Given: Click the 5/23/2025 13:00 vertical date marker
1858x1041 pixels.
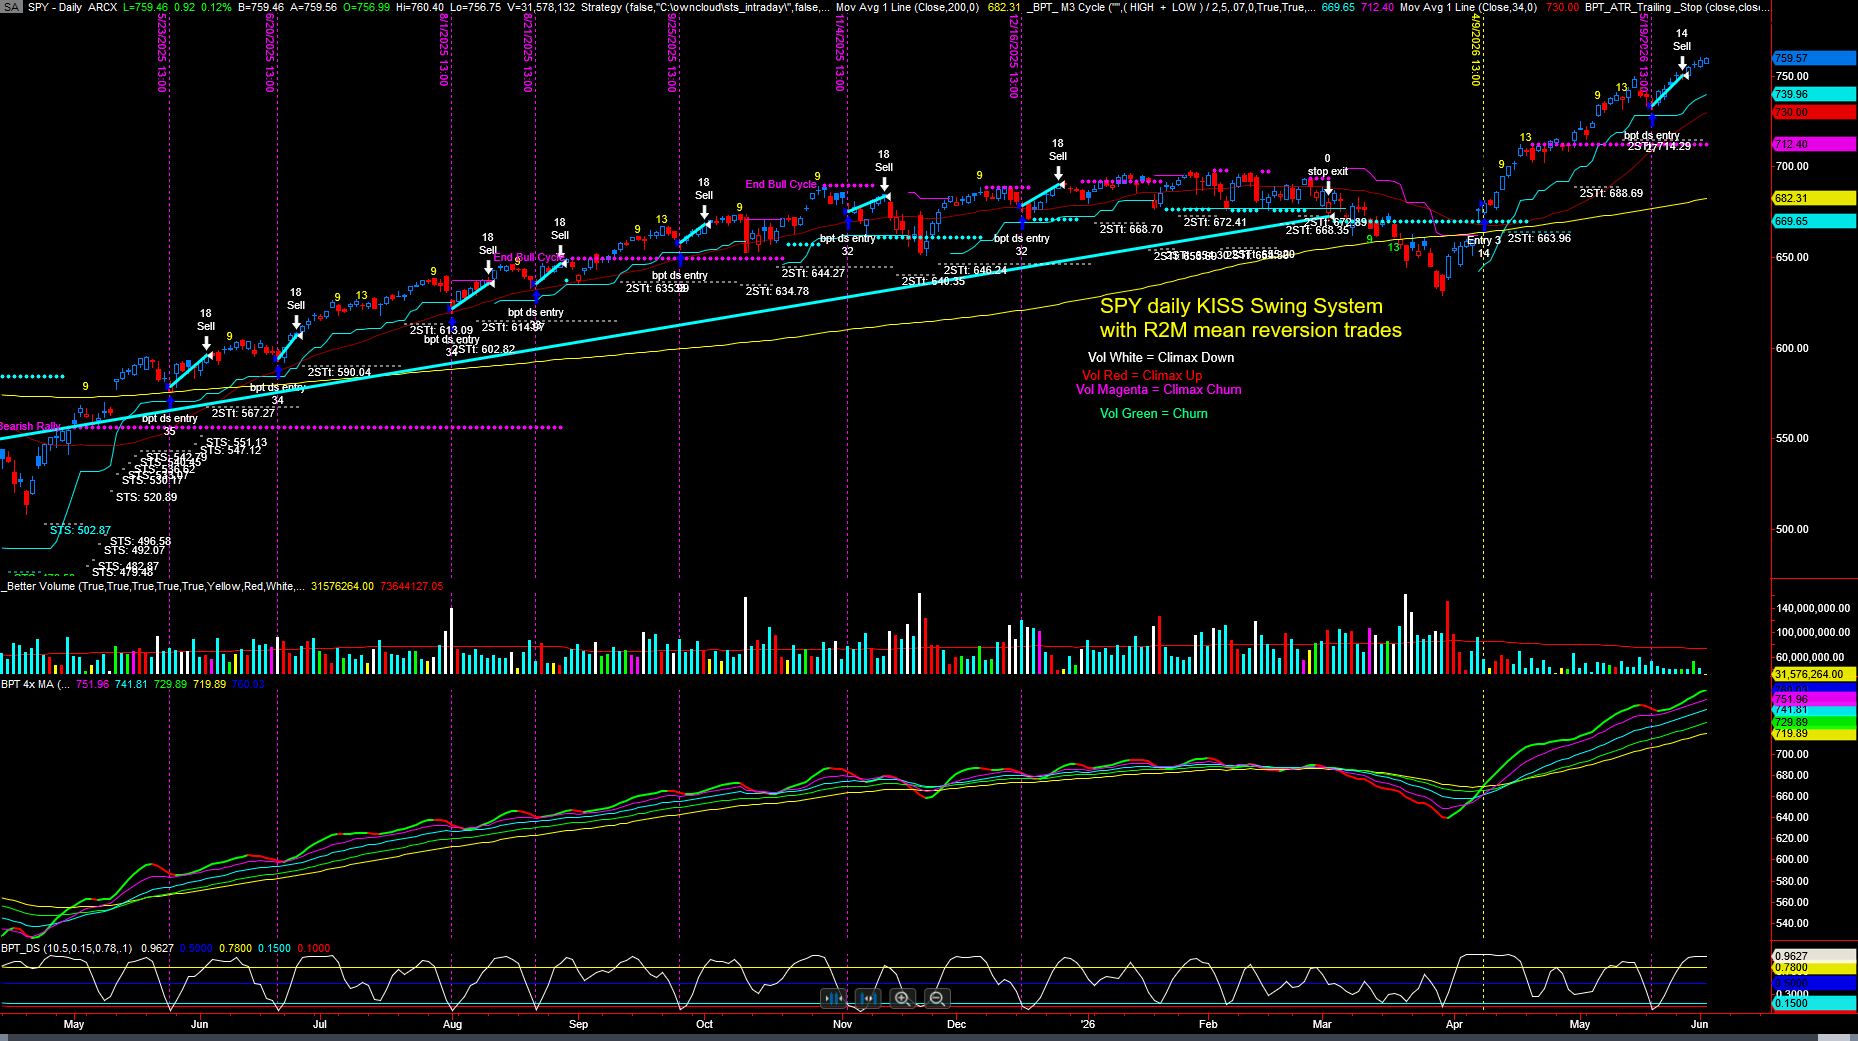Looking at the screenshot, I should [x=161, y=54].
